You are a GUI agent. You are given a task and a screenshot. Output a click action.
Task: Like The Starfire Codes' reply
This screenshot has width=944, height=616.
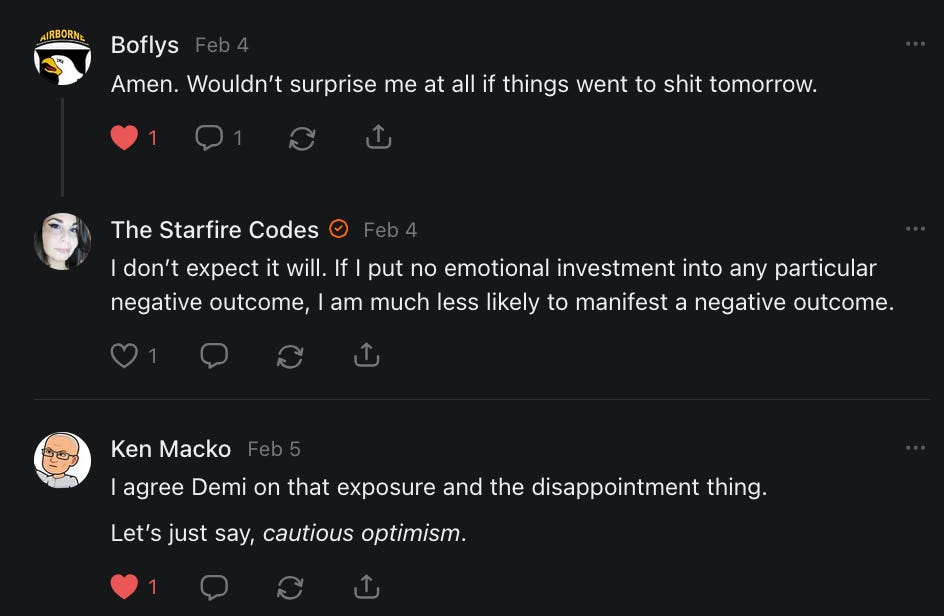point(124,355)
